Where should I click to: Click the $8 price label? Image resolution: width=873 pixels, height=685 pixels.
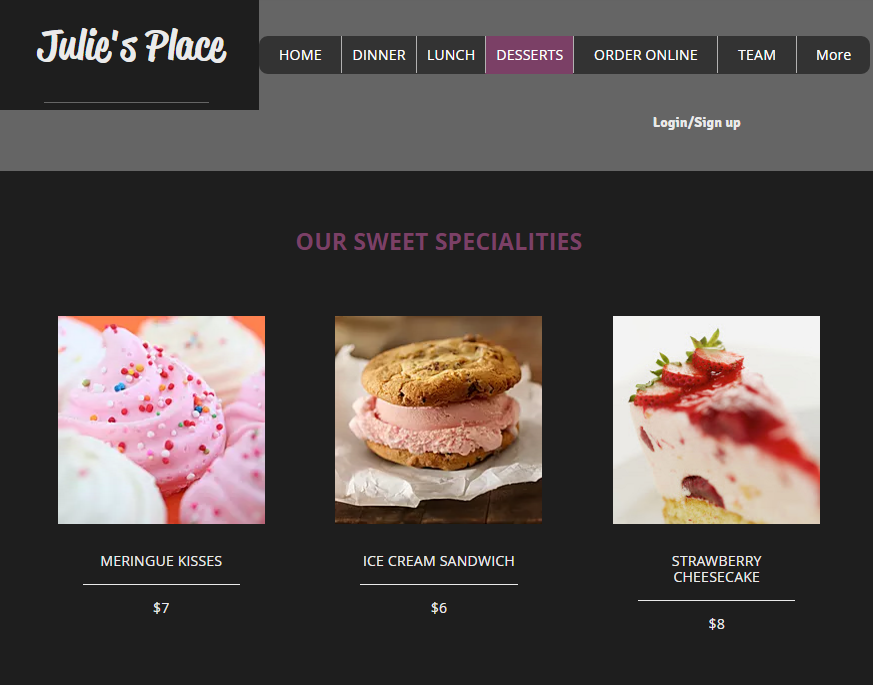tap(717, 624)
